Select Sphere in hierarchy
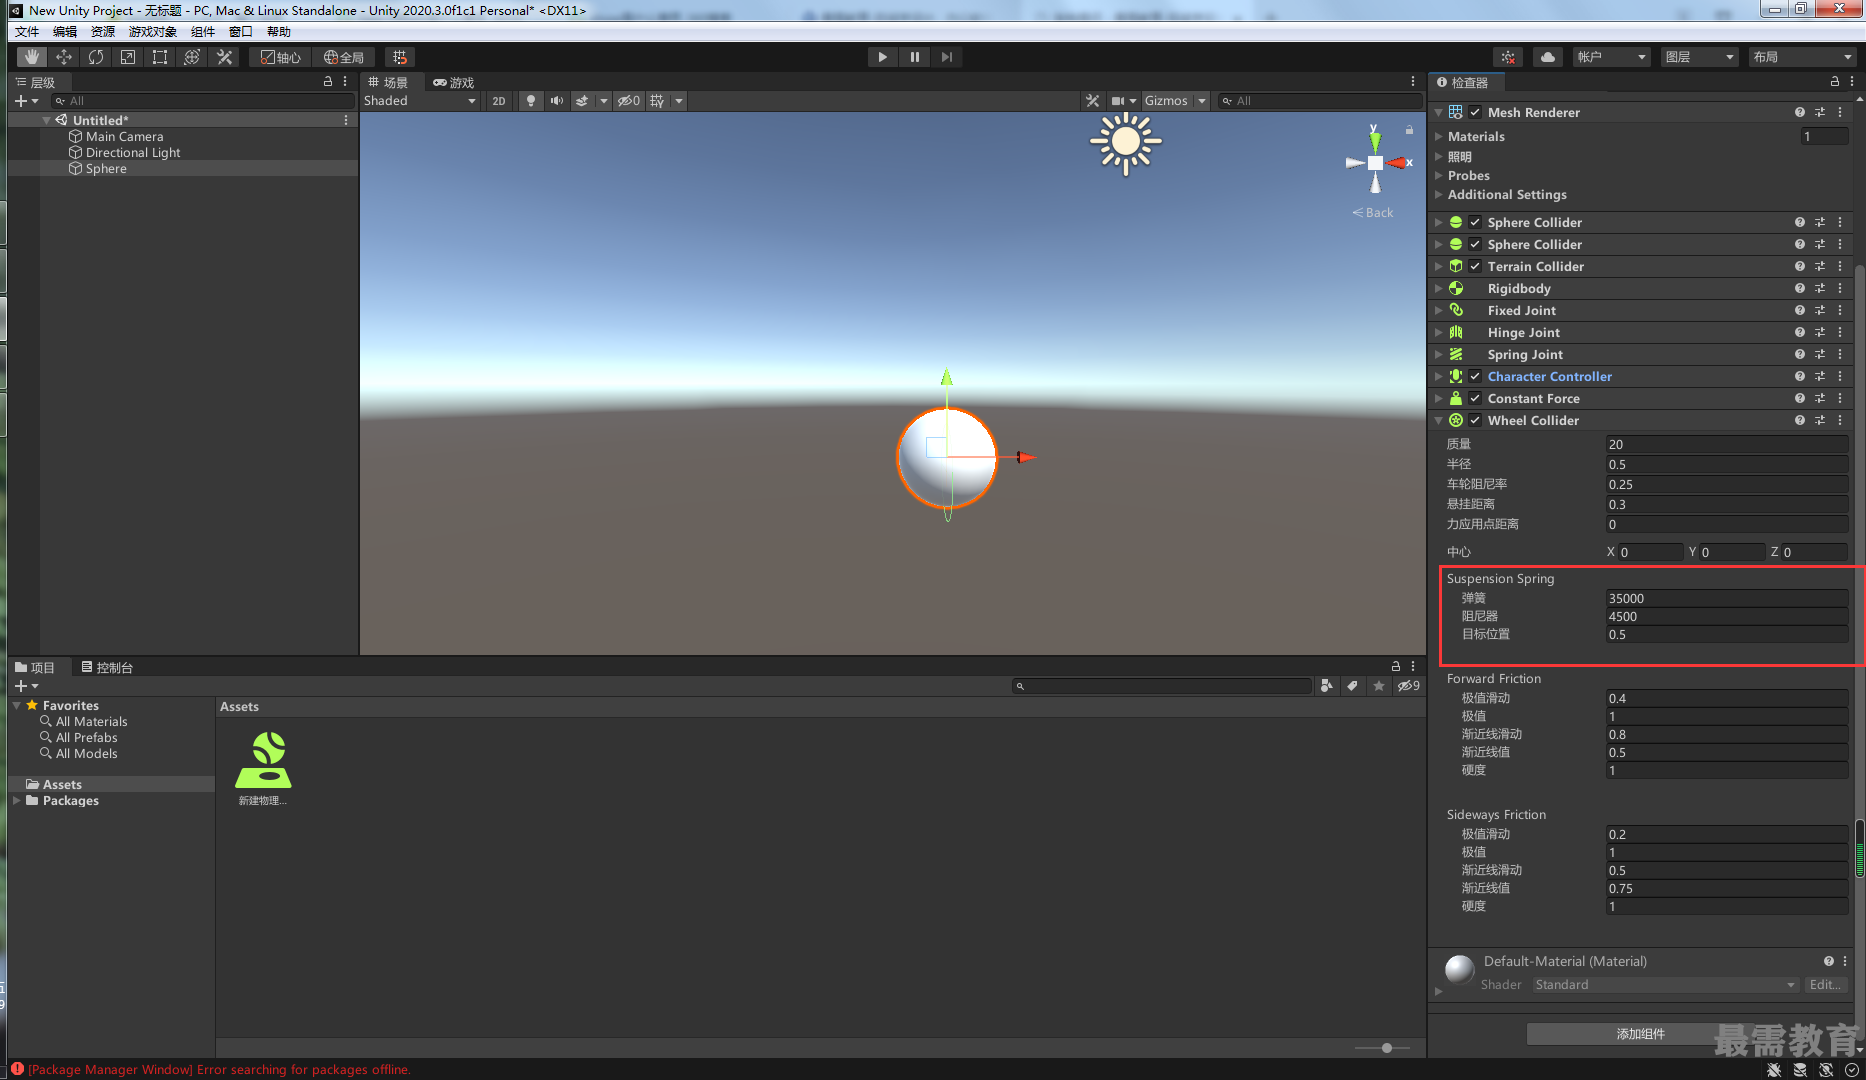The image size is (1866, 1080). (106, 168)
